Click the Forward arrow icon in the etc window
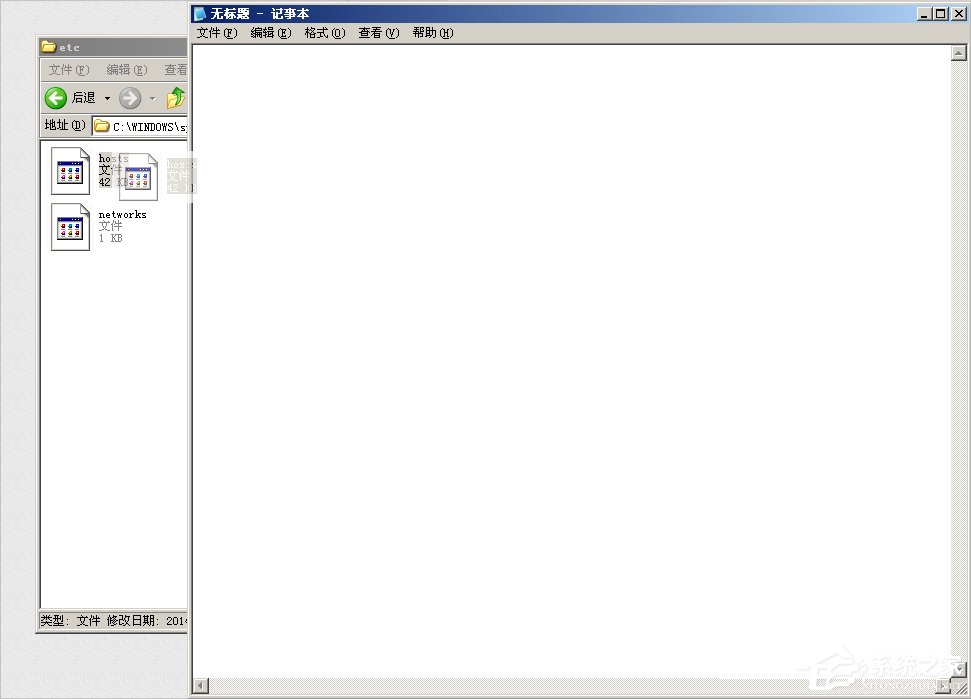971x699 pixels. 130,97
